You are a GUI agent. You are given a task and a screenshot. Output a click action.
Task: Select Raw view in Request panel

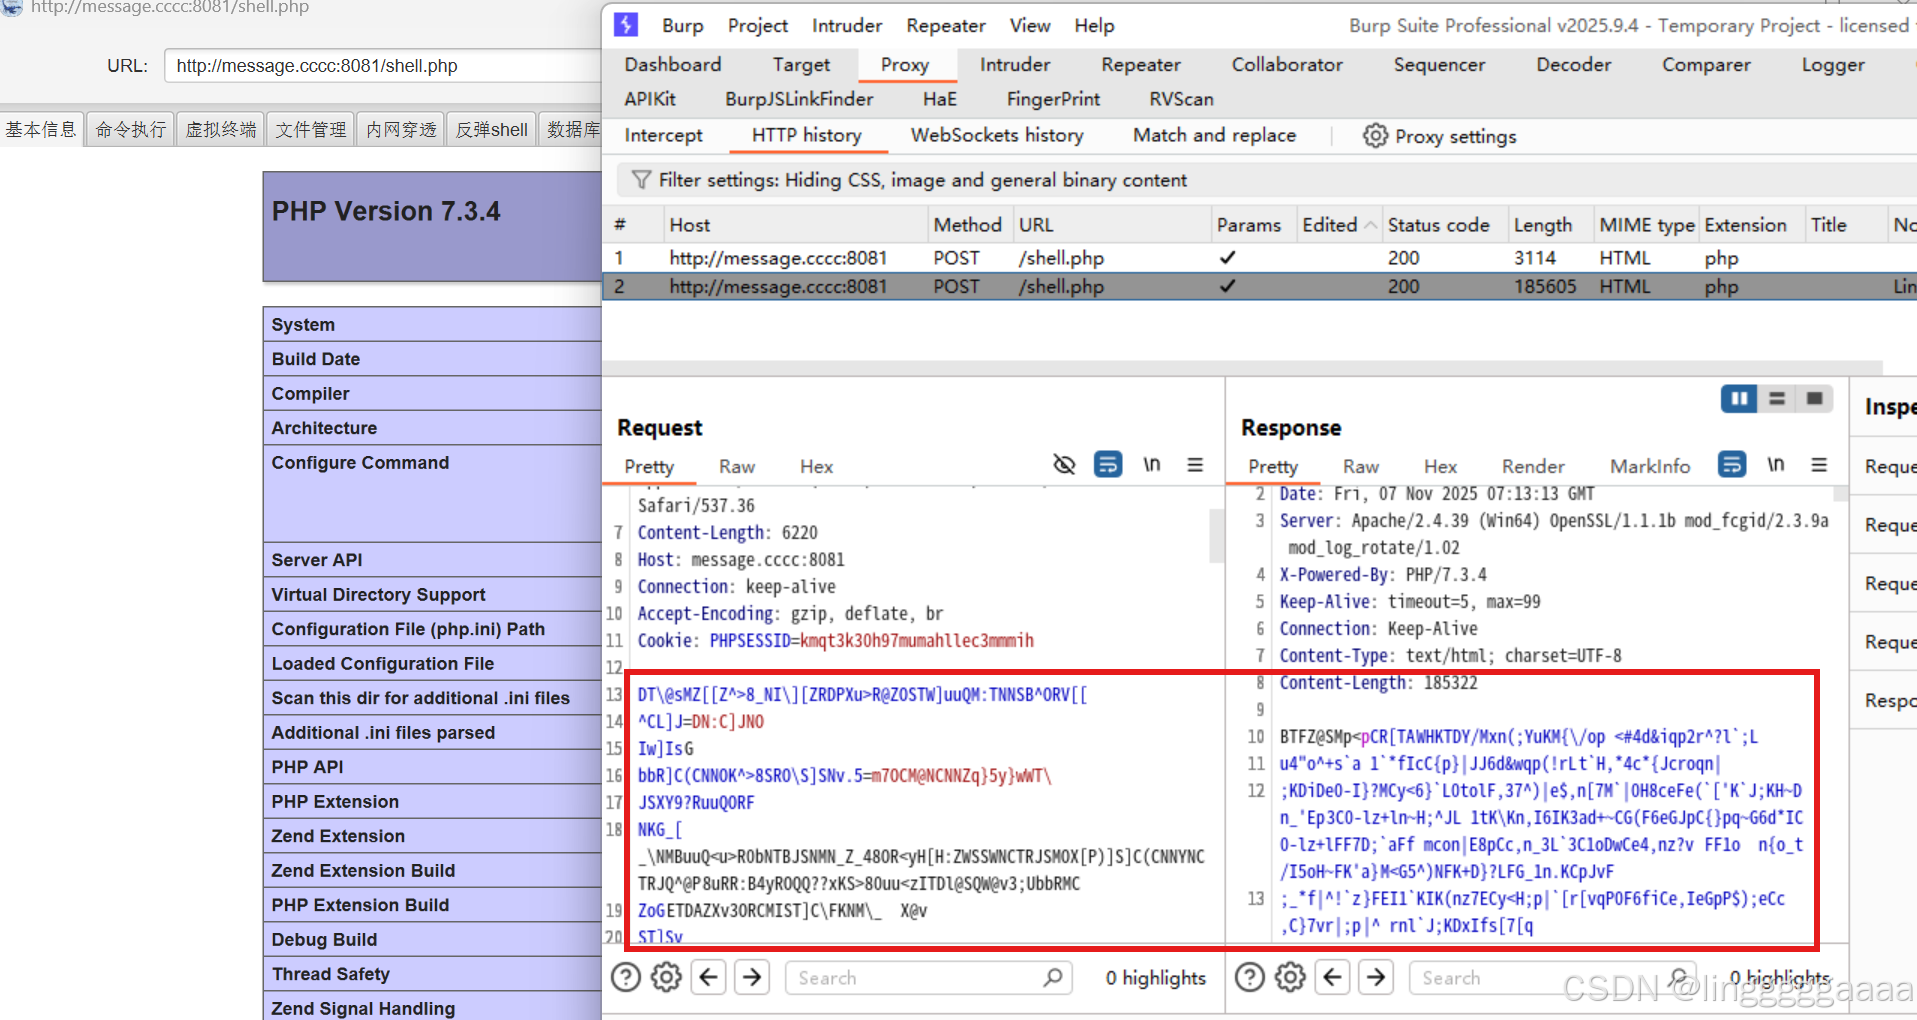pos(737,467)
